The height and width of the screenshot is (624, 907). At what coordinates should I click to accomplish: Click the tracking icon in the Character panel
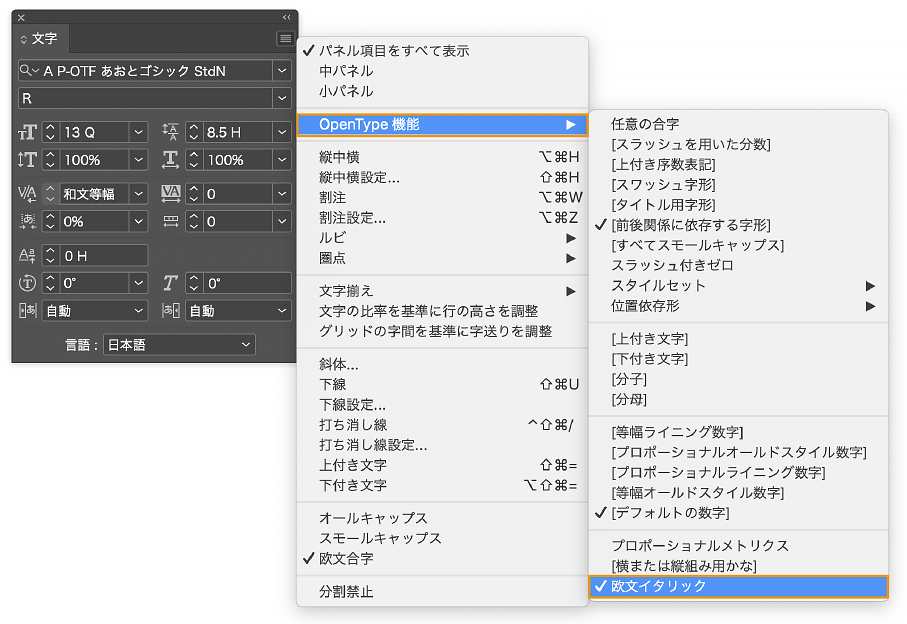click(170, 194)
